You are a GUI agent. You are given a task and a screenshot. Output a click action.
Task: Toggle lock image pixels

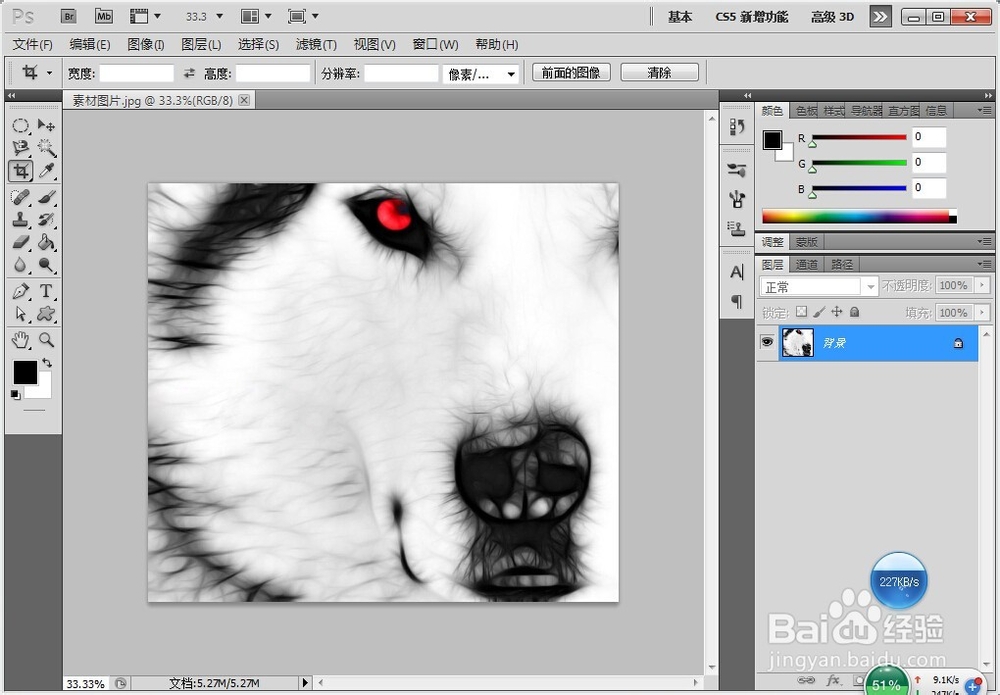coord(820,312)
